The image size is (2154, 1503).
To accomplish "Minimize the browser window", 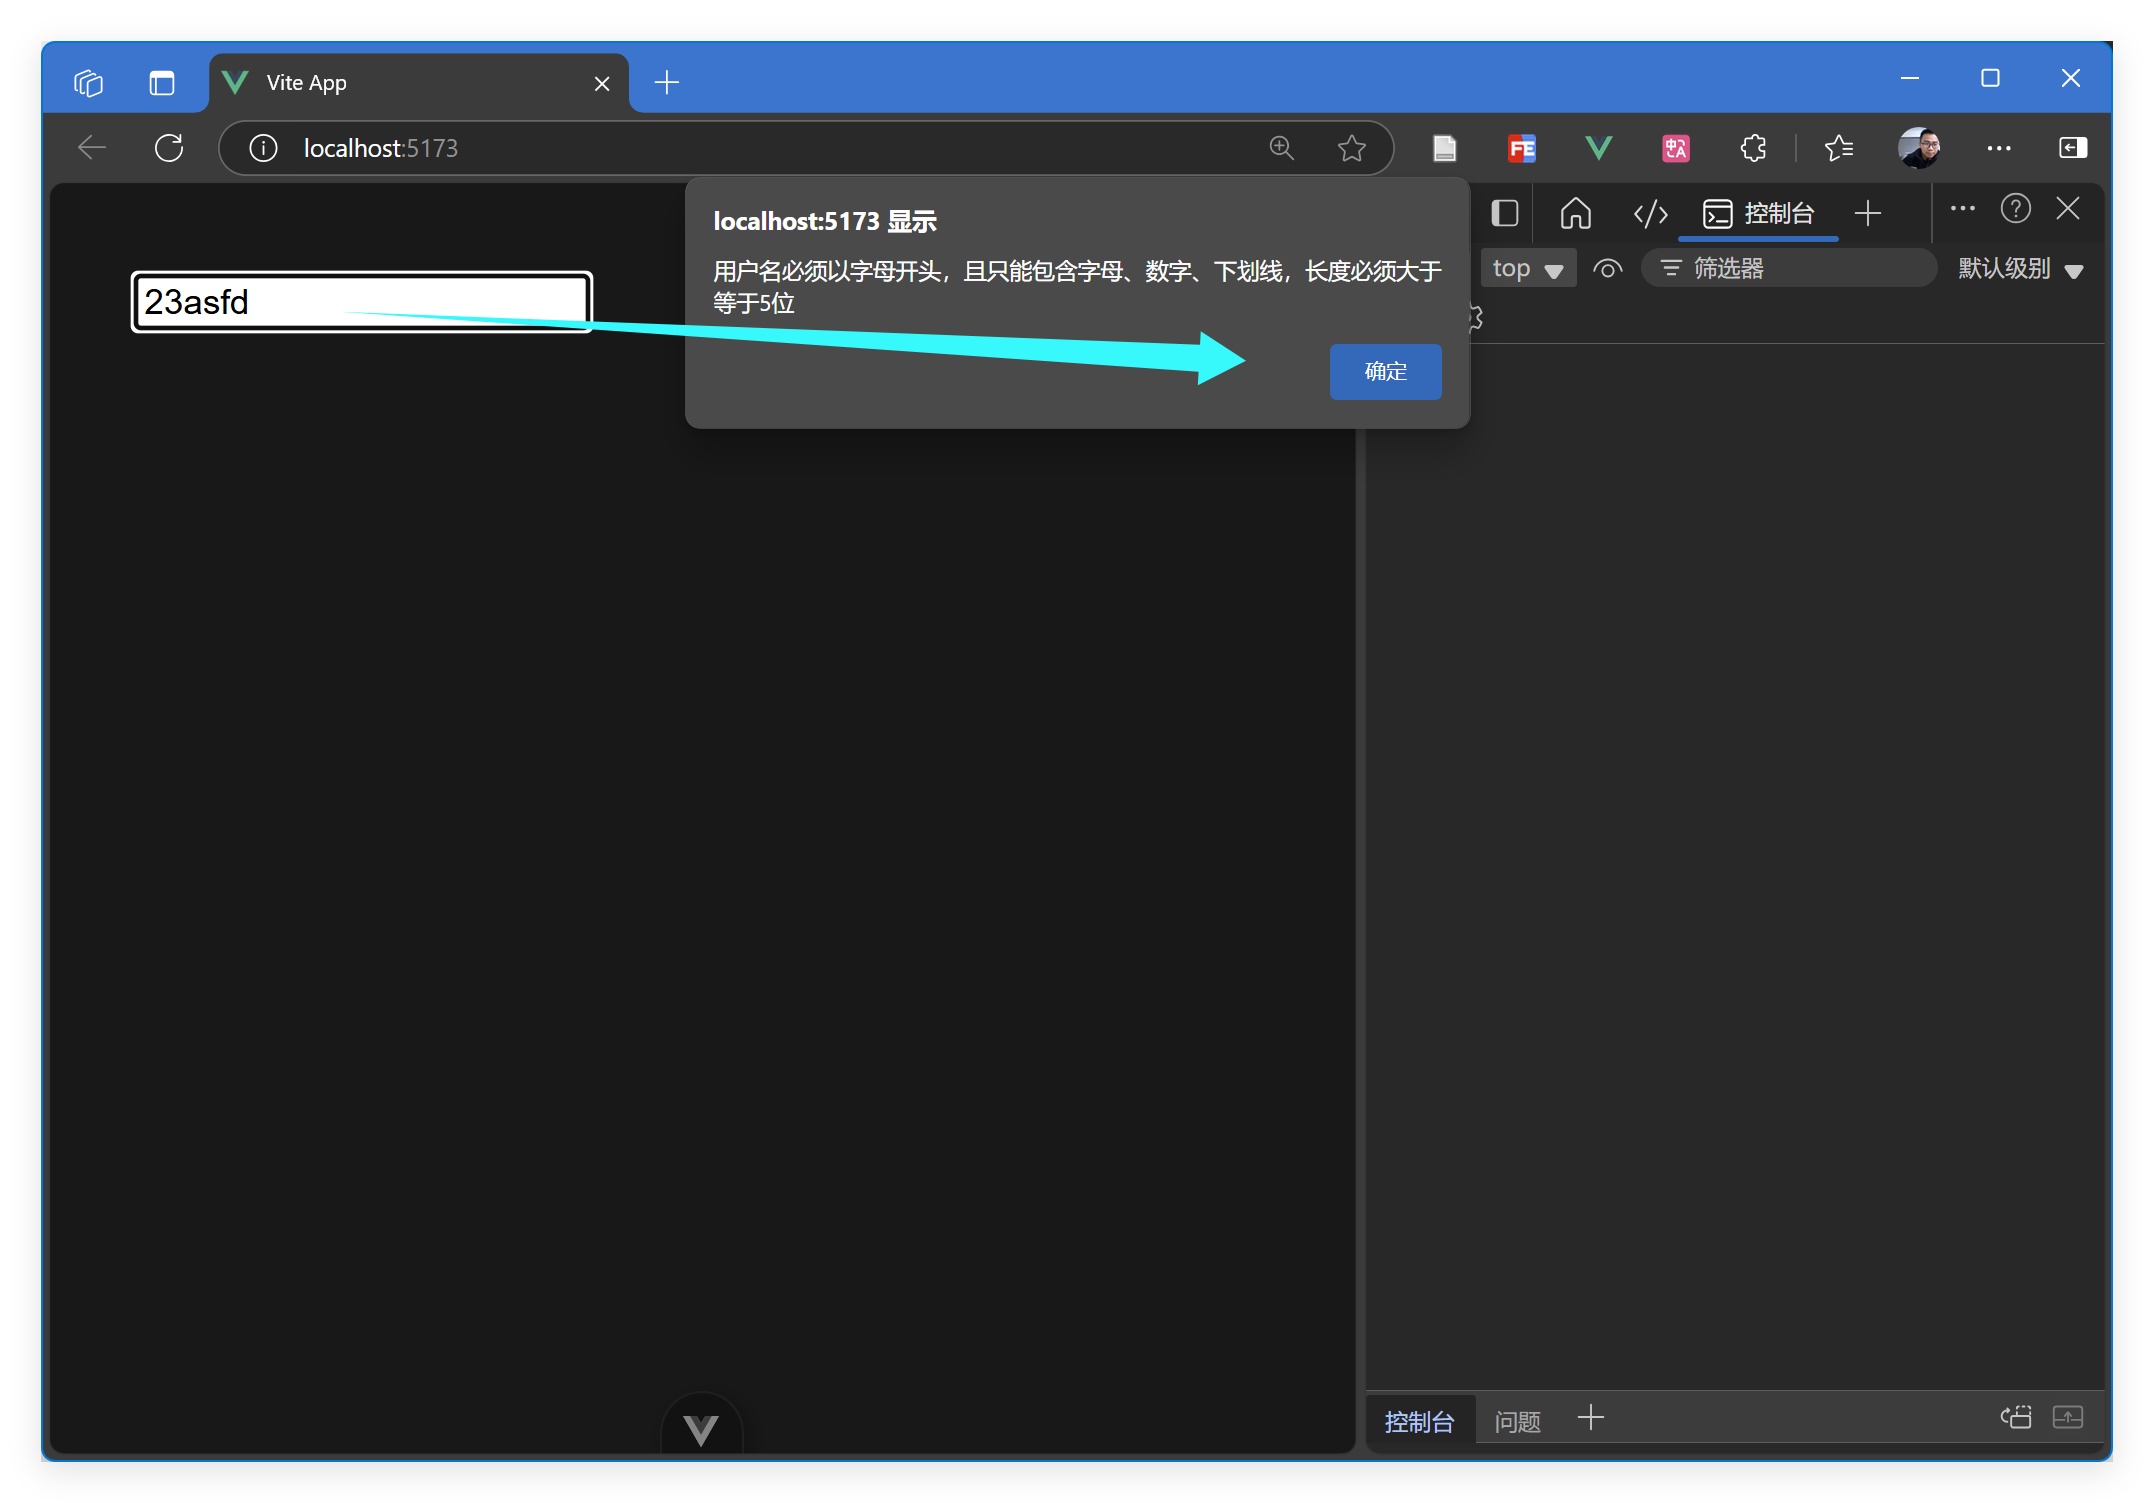I will pos(1910,78).
